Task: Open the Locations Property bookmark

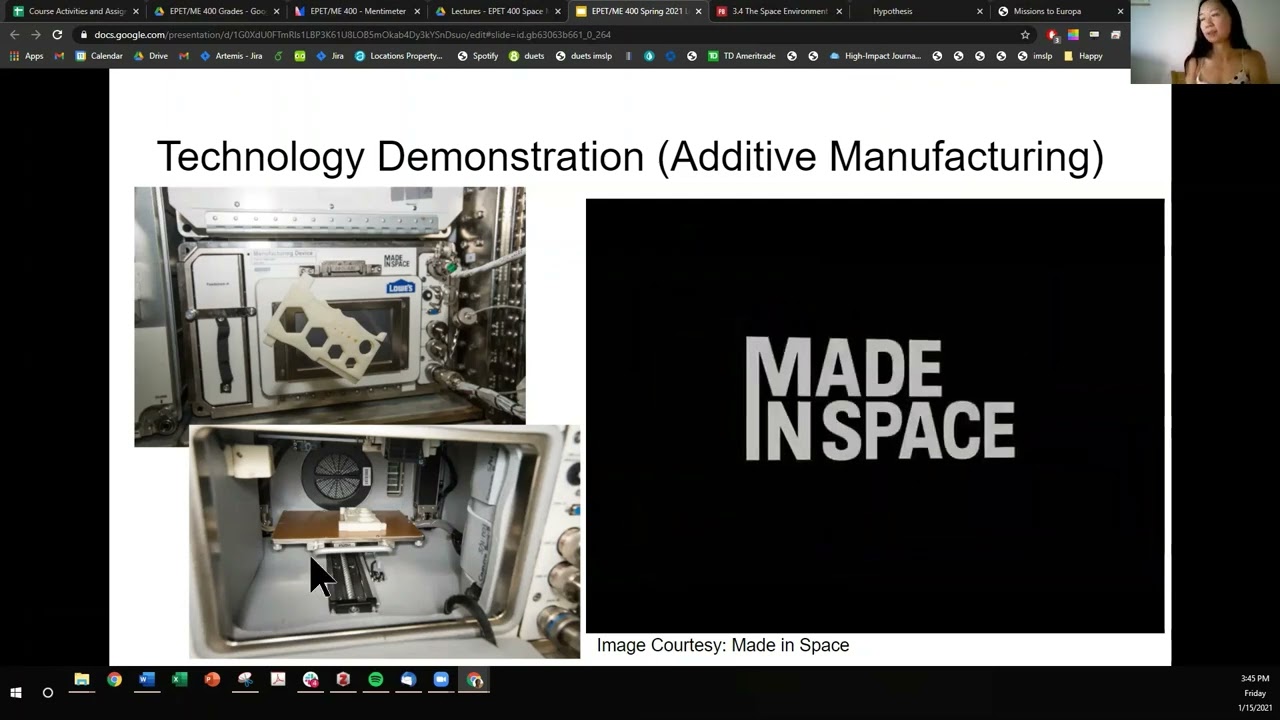Action: 398,56
